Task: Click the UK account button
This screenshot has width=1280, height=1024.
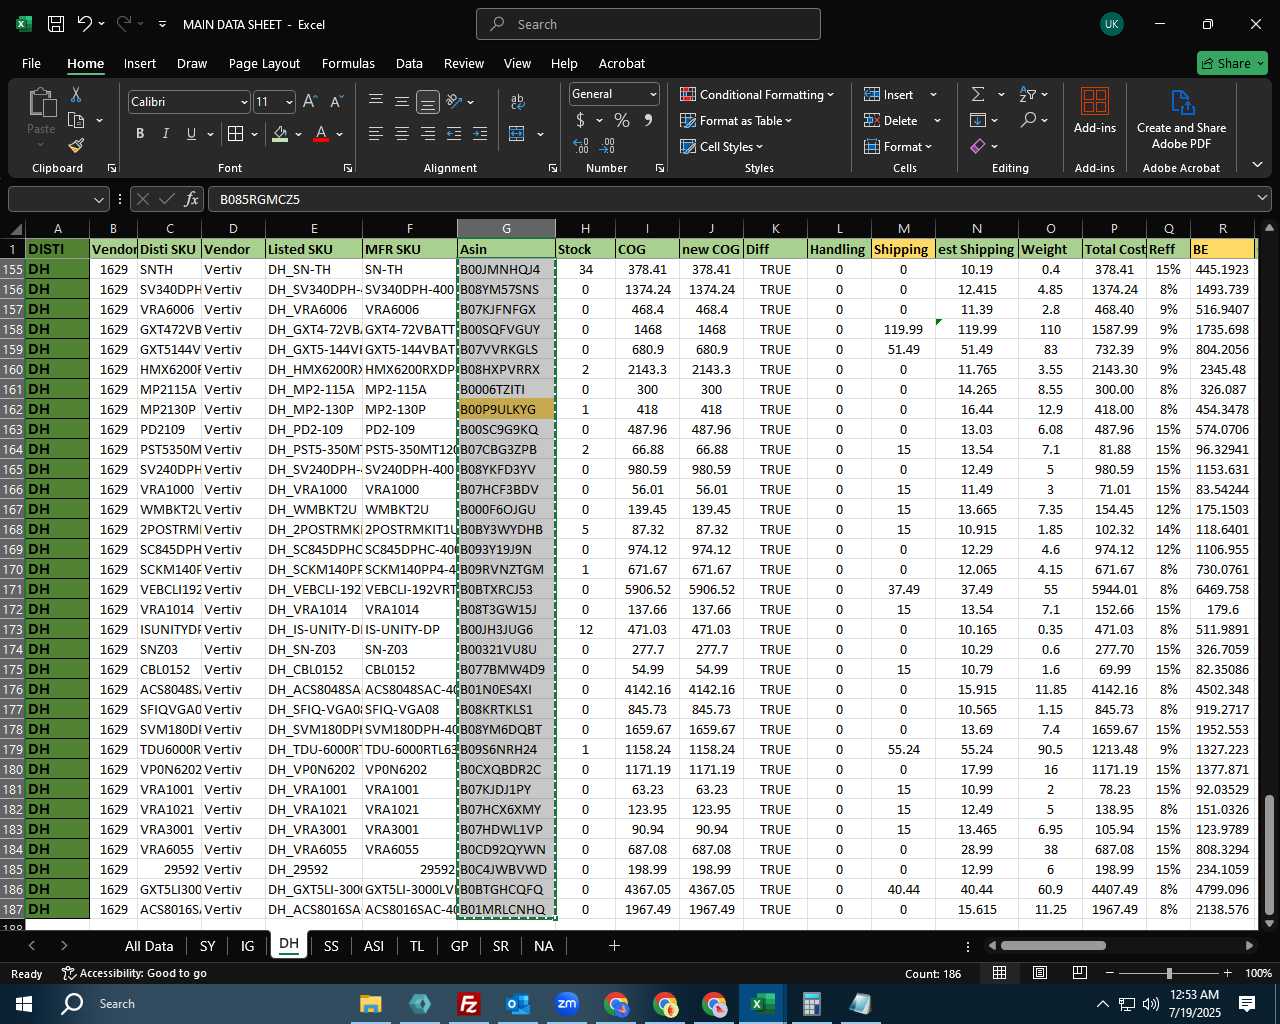Action: (1111, 24)
